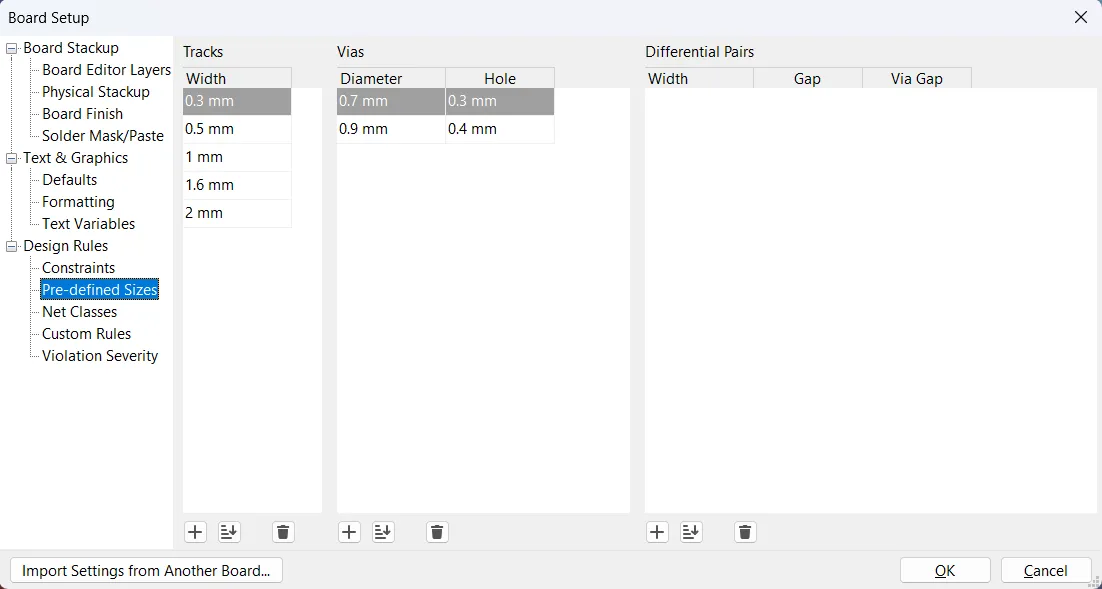Delete the selected via size
Screen dimensions: 1102x589
pyautogui.click(x=437, y=532)
